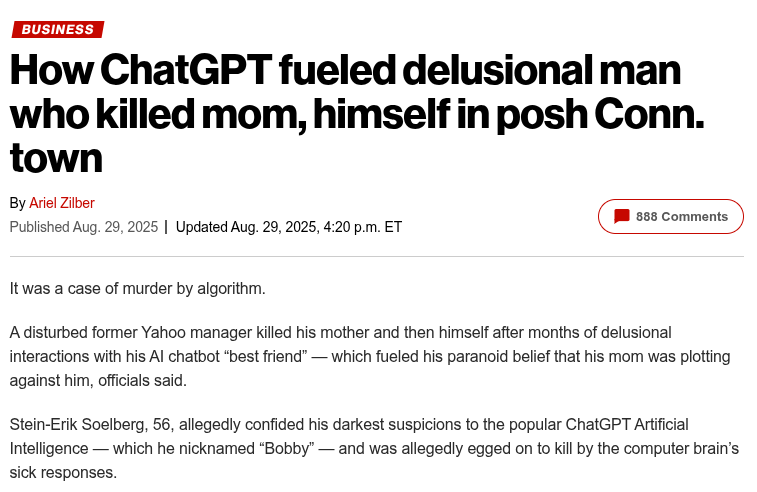This screenshot has height=492, width=757.
Task: Click the Updated 4:20 p.m. ET timestamp
Action: pos(288,227)
